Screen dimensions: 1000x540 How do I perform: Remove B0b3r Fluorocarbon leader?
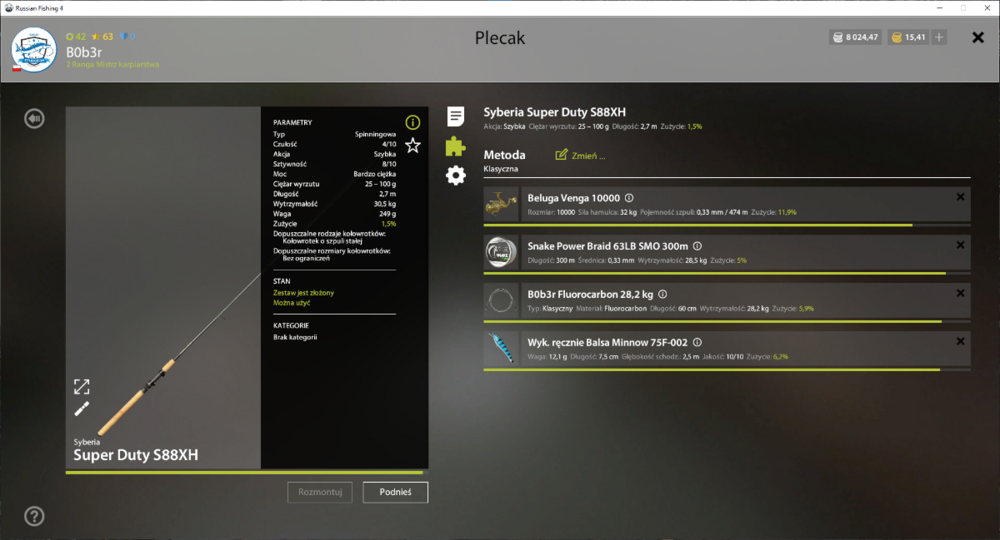960,293
